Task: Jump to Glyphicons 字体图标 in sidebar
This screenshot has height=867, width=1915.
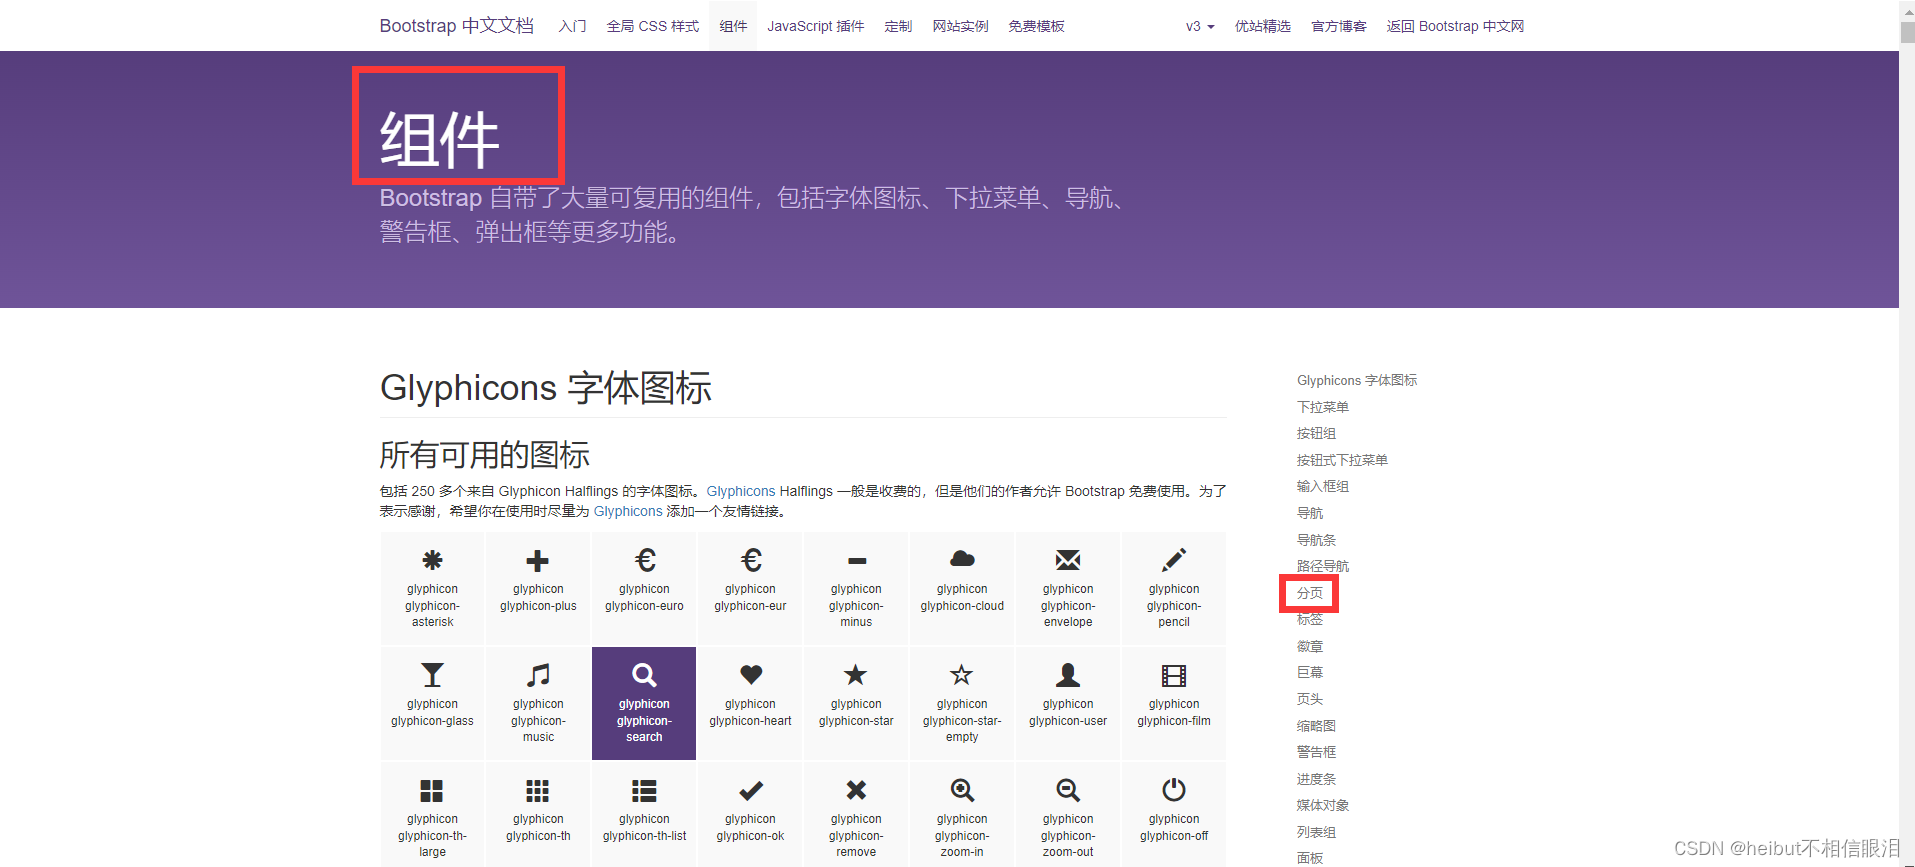Action: point(1357,380)
